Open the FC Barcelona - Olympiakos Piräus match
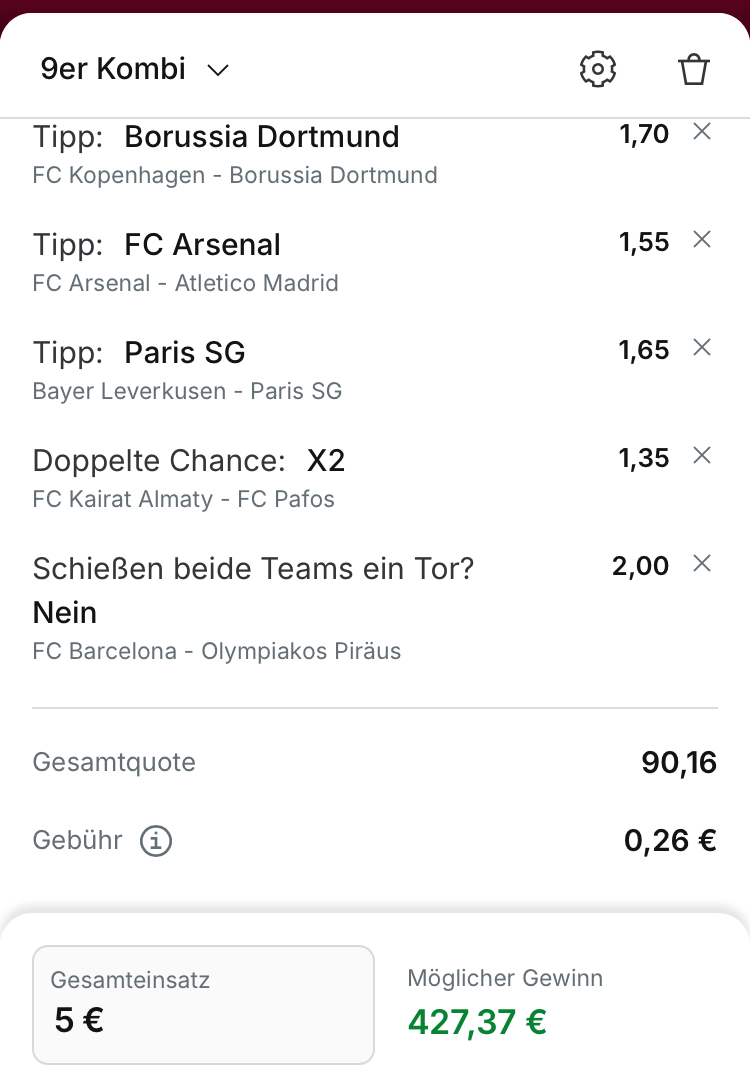Image resolution: width=750 pixels, height=1086 pixels. tap(217, 652)
